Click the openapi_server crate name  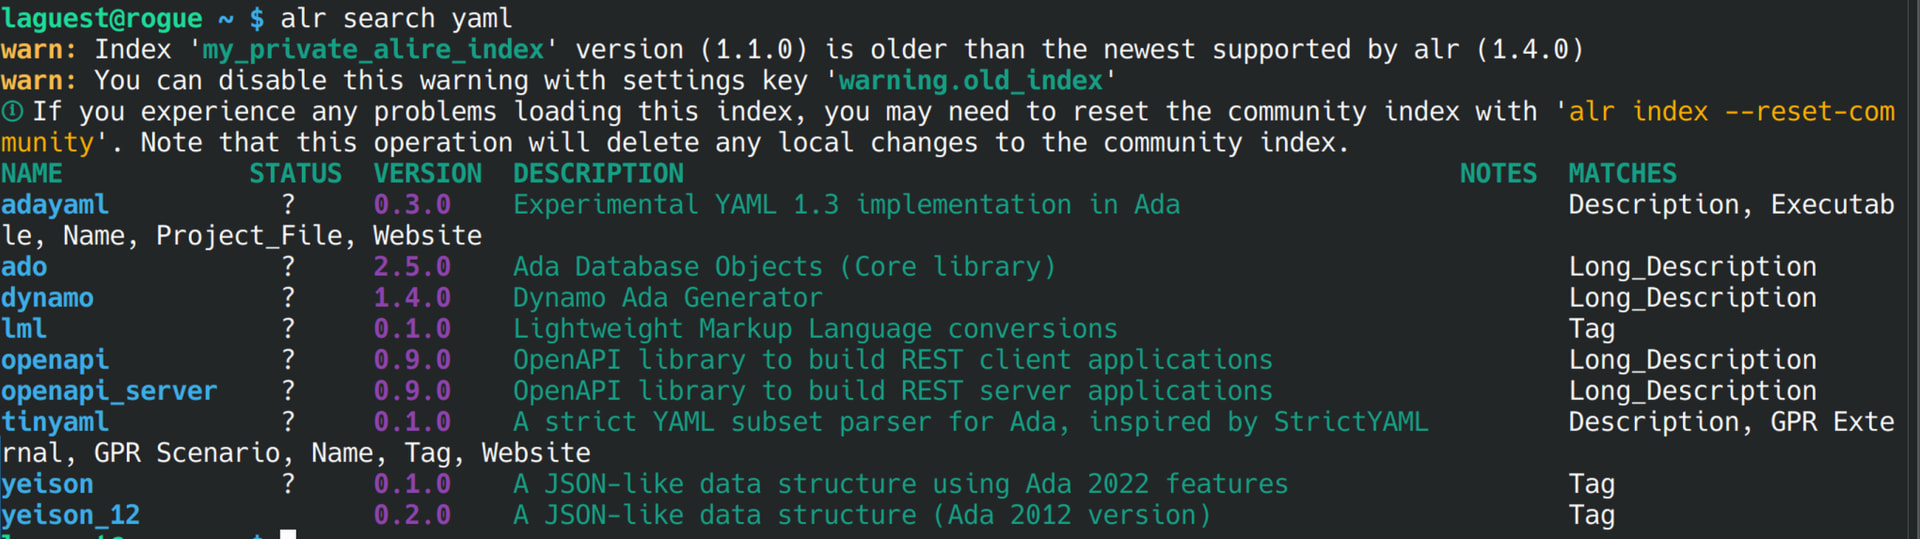click(x=109, y=391)
